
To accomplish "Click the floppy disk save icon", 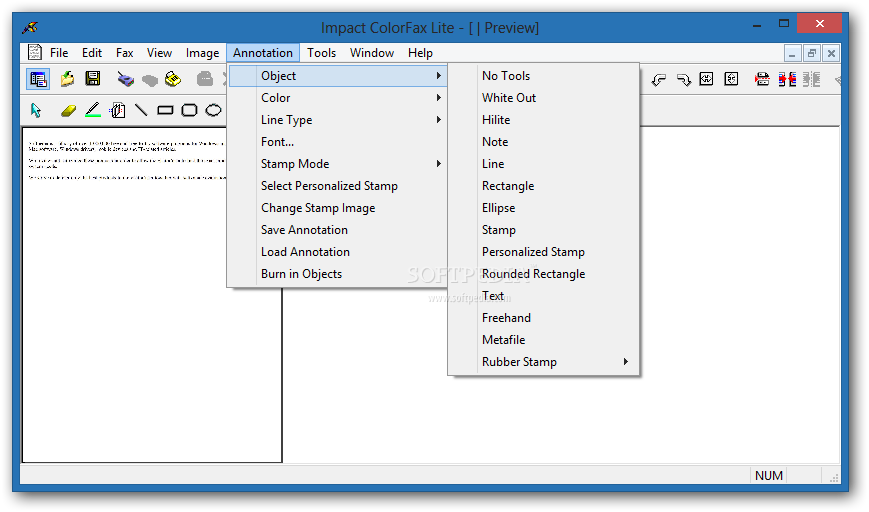I will [x=93, y=79].
